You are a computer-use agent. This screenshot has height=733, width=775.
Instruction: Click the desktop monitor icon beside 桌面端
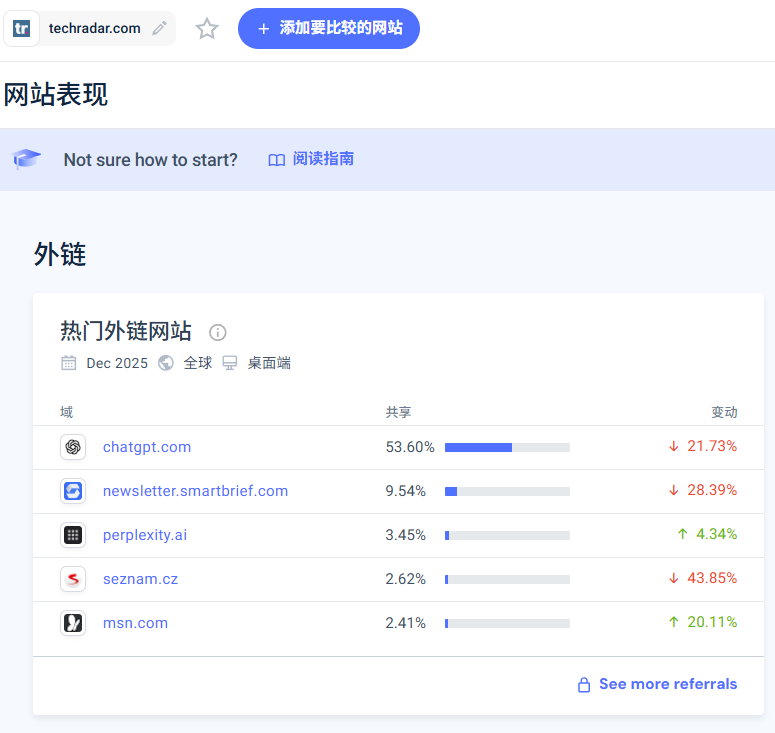(x=229, y=363)
